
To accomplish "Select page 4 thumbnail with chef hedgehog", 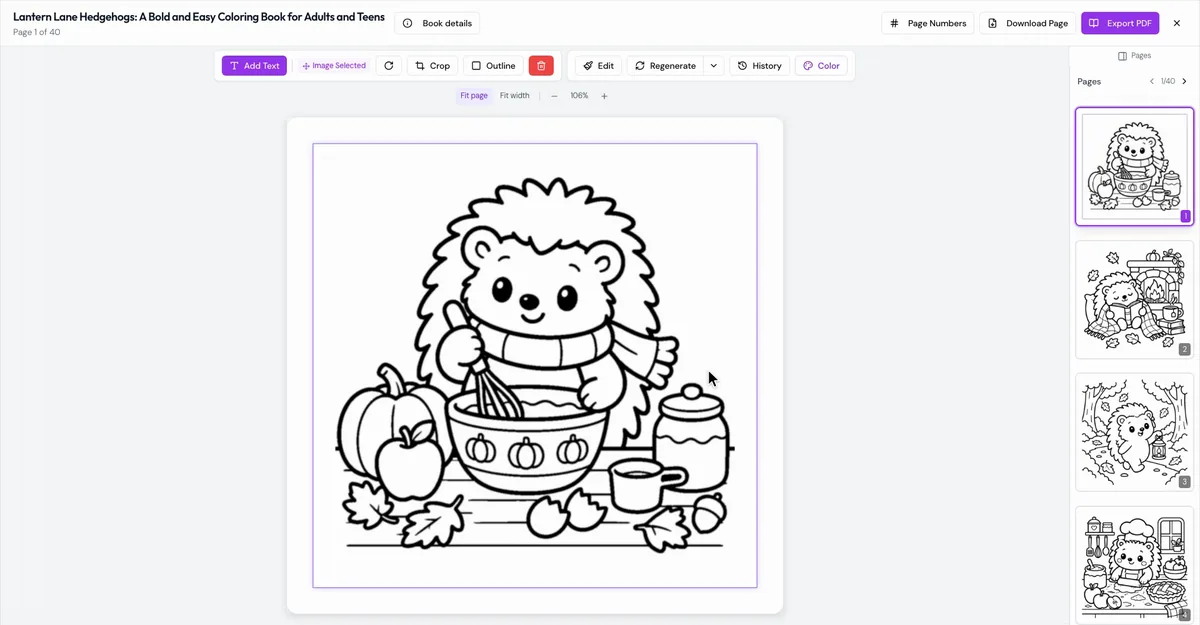I will coord(1134,564).
